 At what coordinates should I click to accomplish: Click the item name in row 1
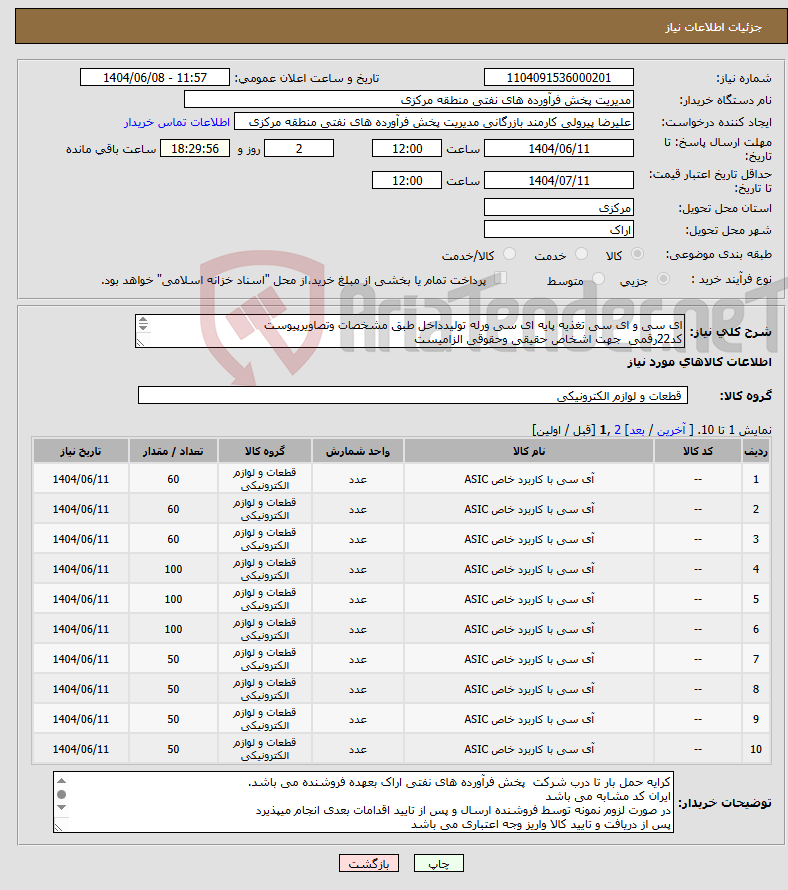(x=529, y=479)
